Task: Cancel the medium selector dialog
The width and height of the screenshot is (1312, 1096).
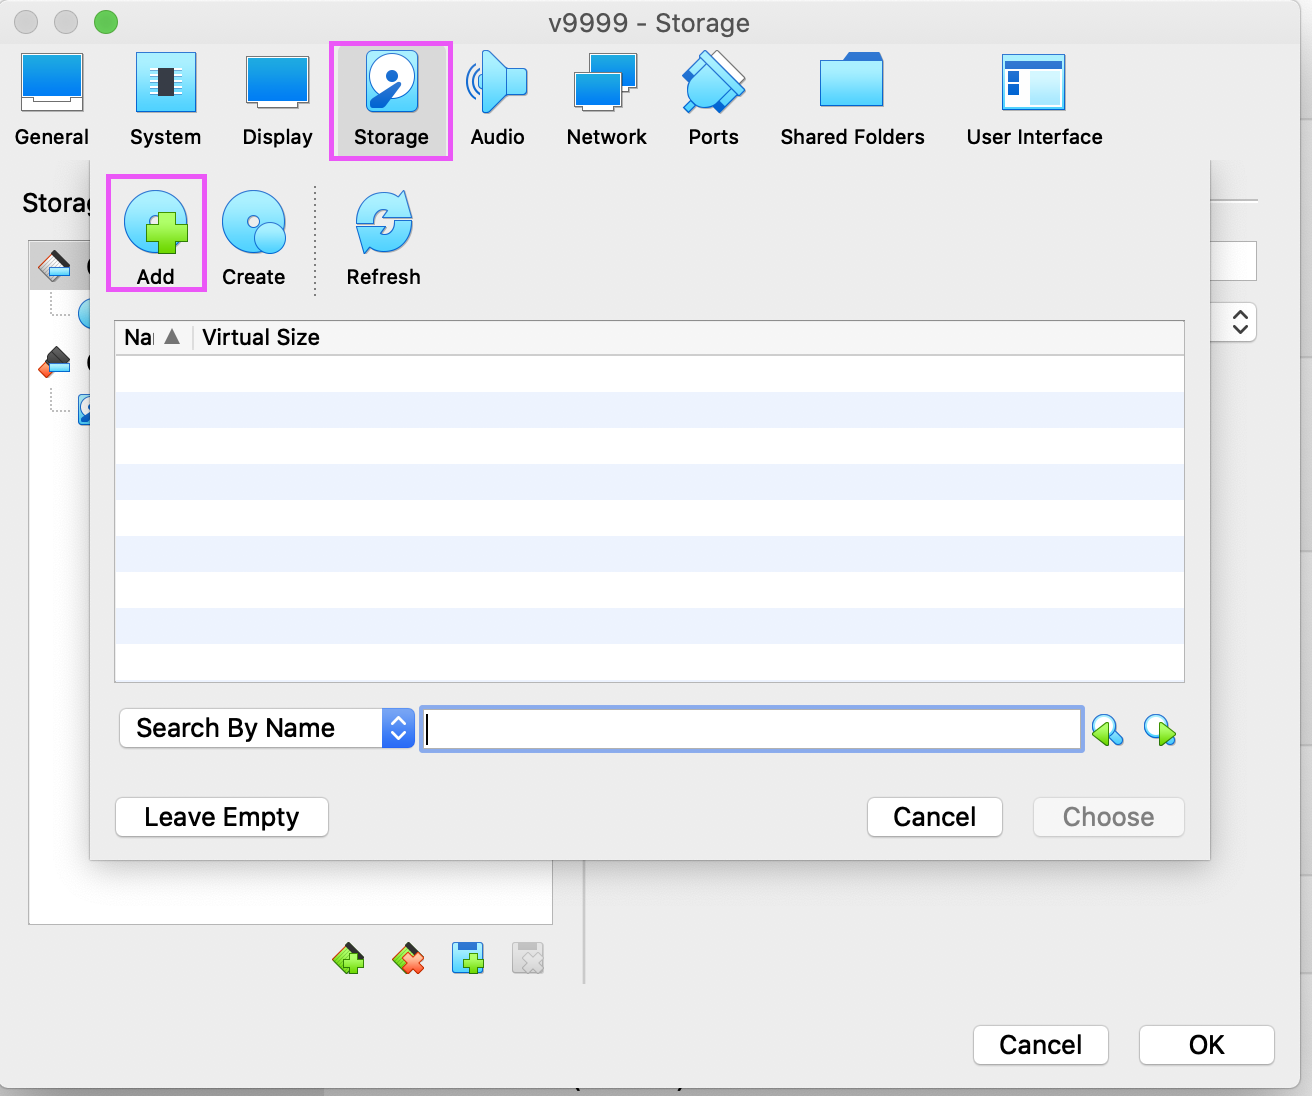Action: tap(934, 817)
